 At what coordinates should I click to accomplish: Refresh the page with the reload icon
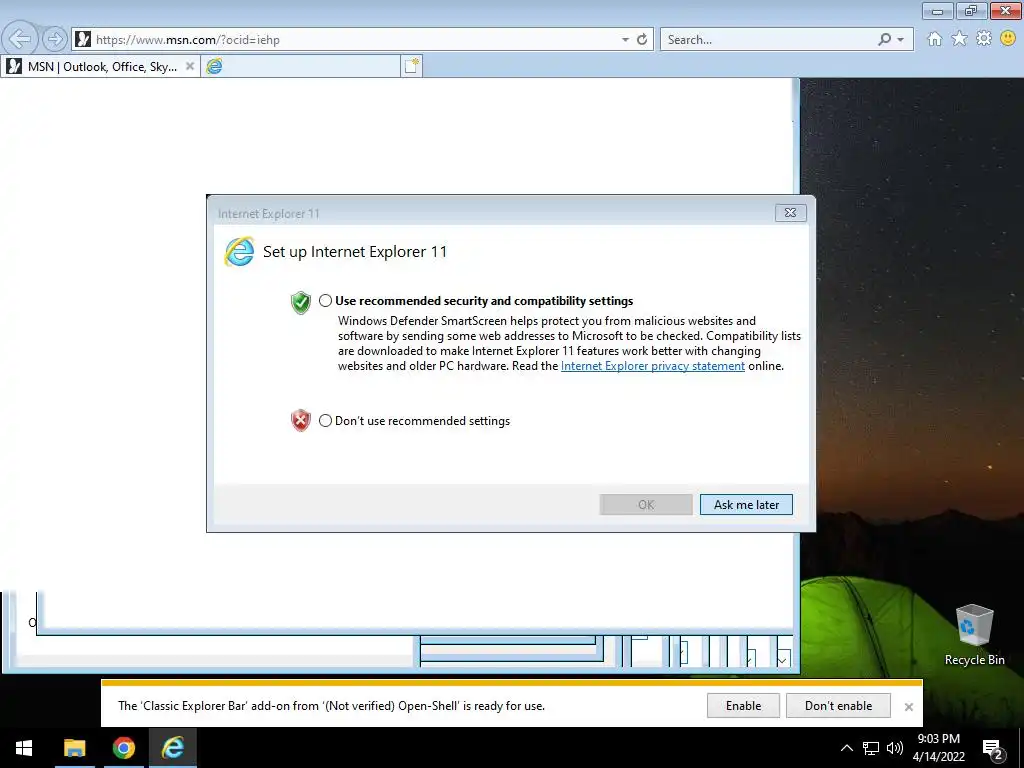pos(642,40)
